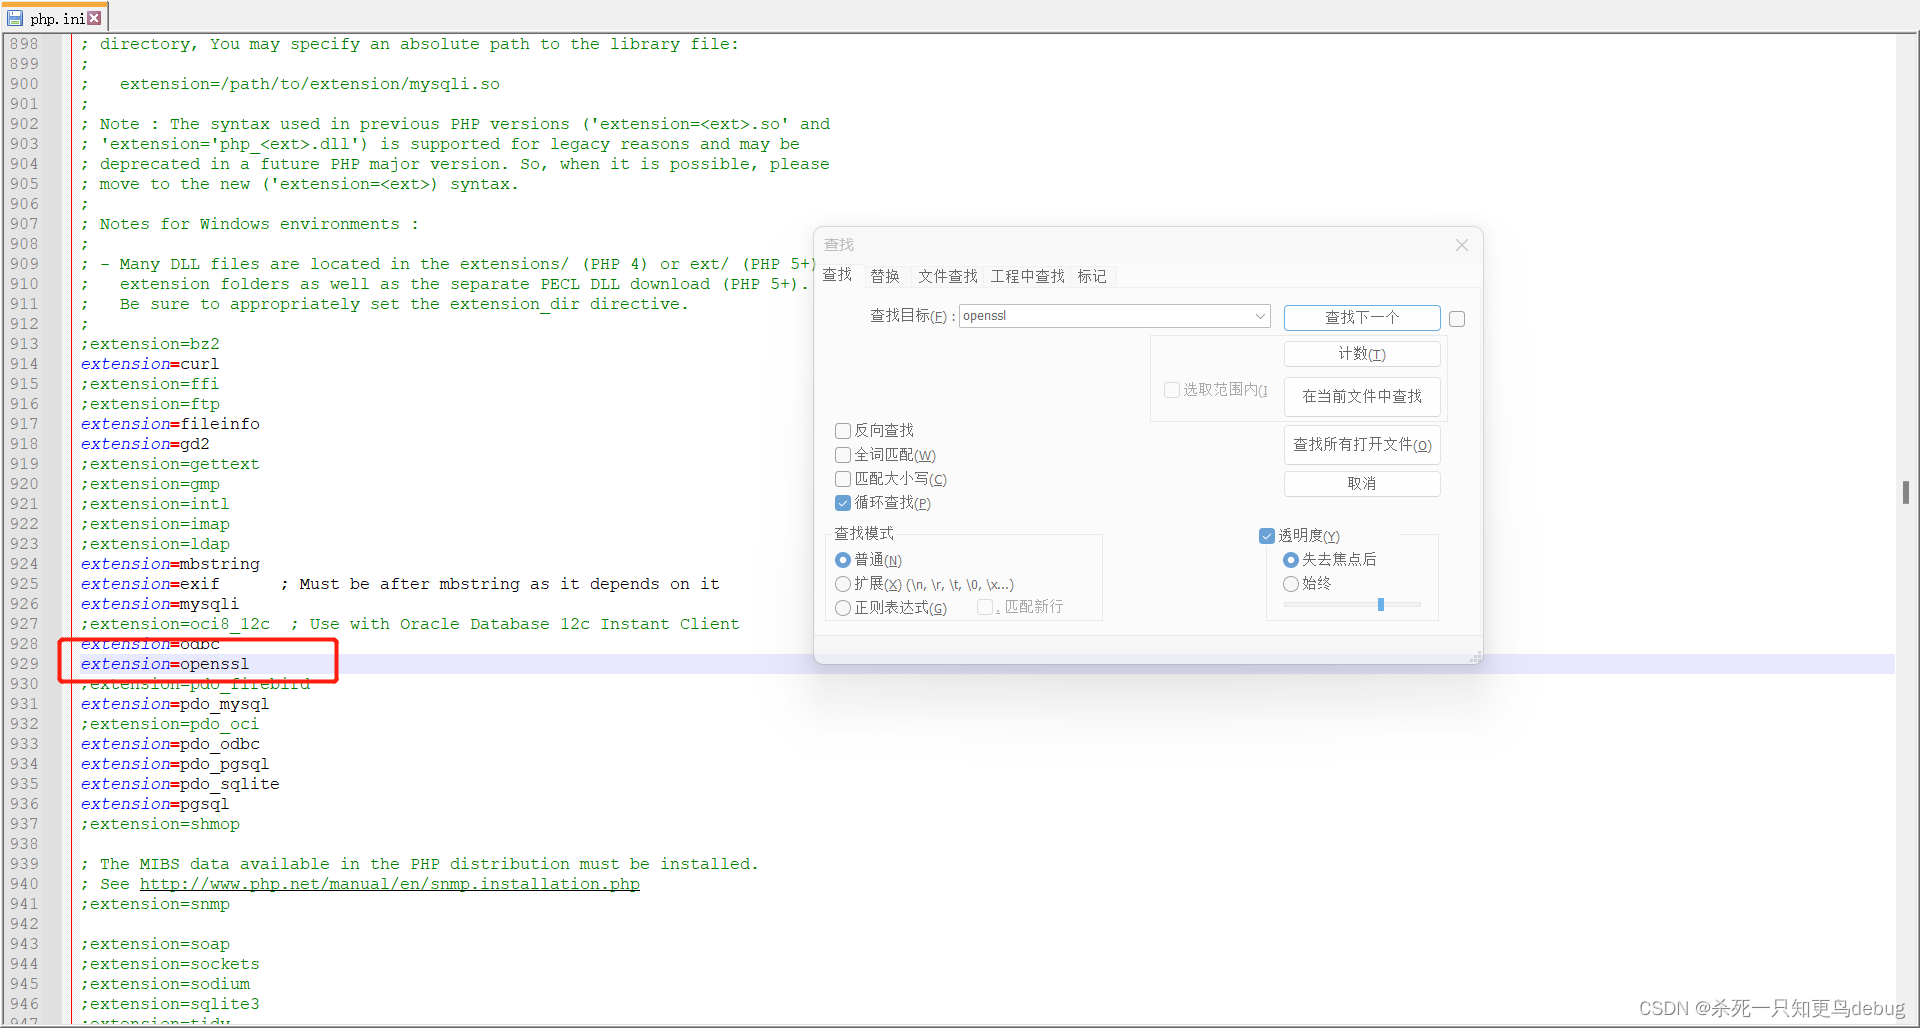Toggle the 透明度 transparency option
1920x1028 pixels.
click(1265, 535)
